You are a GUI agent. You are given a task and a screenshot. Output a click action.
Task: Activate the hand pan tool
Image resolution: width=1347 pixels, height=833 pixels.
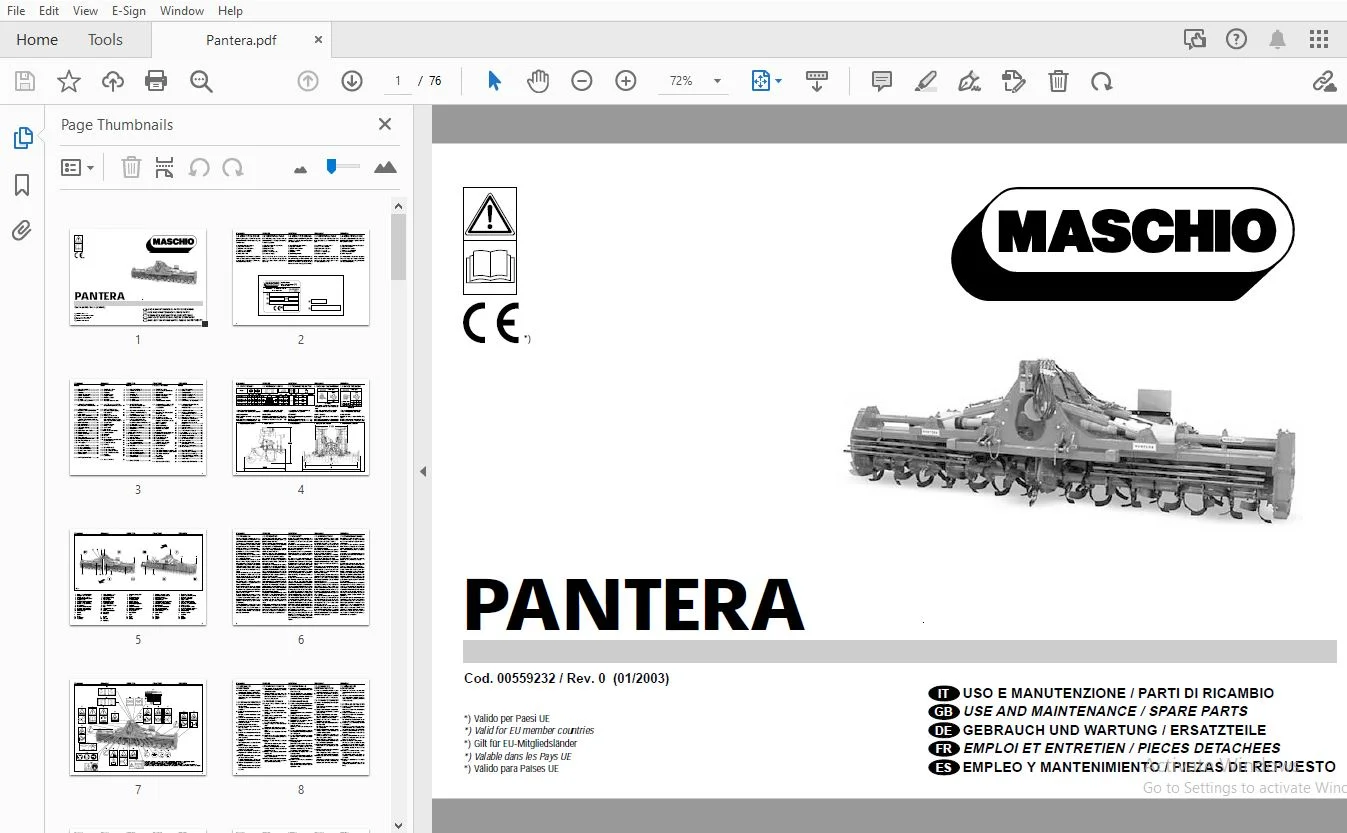point(538,81)
